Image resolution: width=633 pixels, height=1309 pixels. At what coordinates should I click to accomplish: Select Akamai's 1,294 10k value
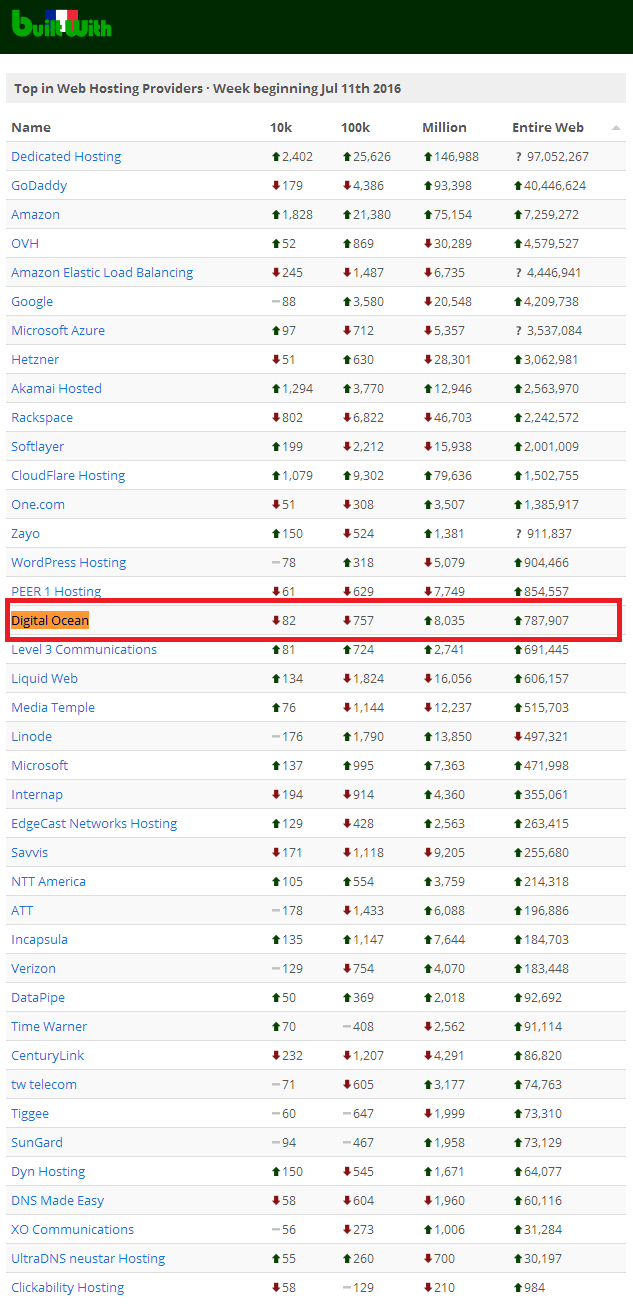[297, 388]
